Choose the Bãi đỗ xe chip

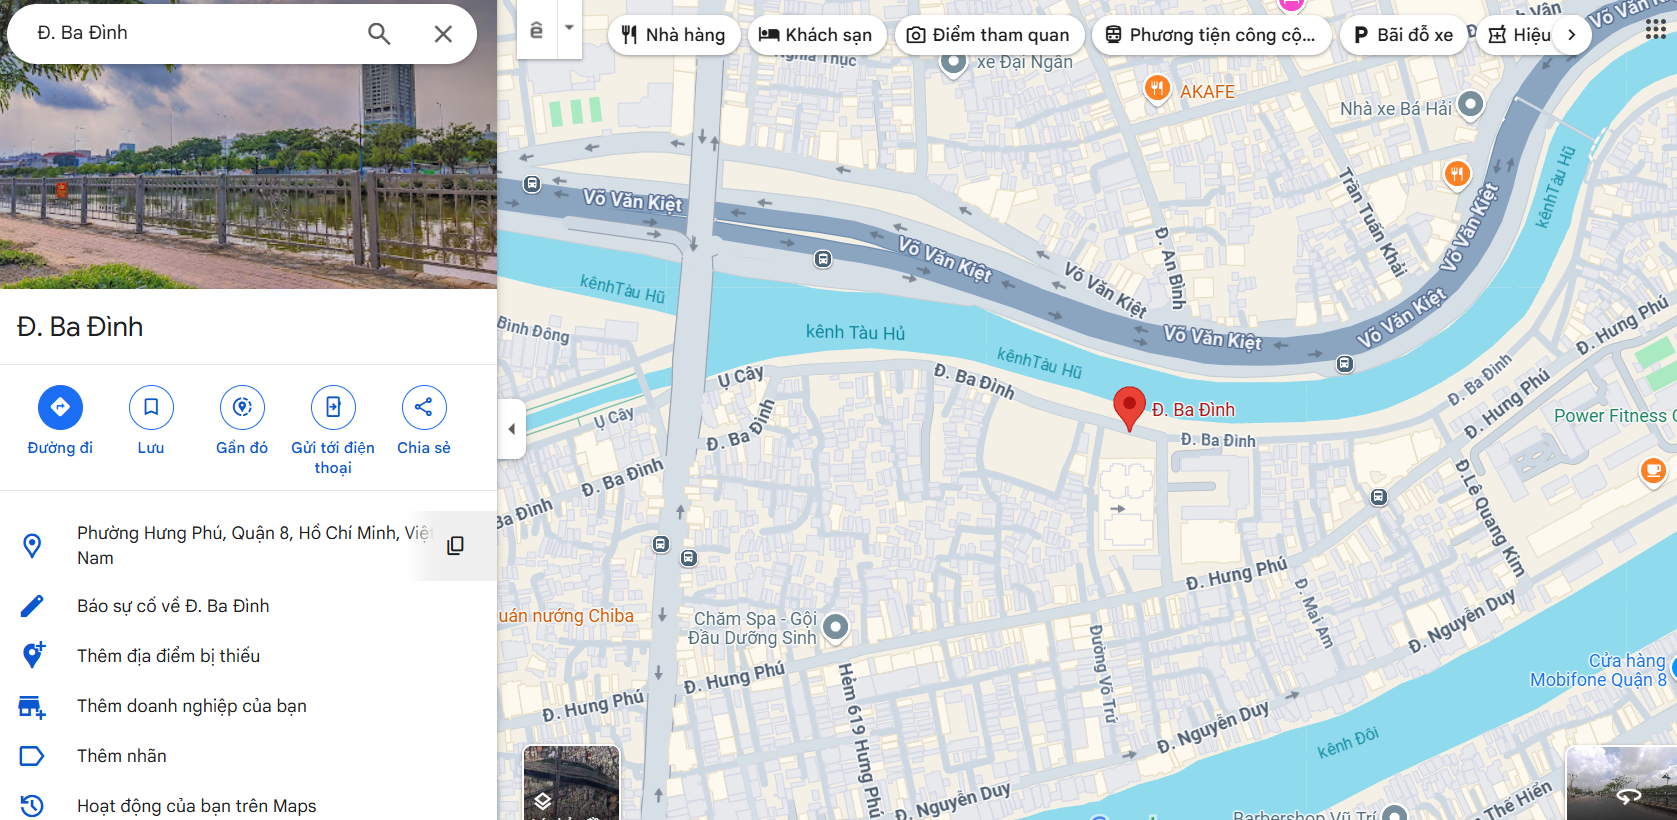[x=1403, y=35]
